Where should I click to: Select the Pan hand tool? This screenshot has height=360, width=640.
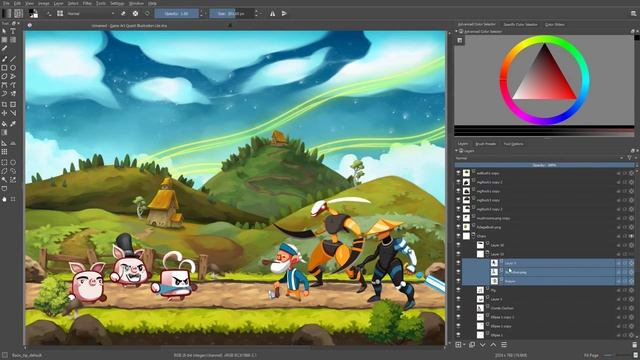(4, 199)
